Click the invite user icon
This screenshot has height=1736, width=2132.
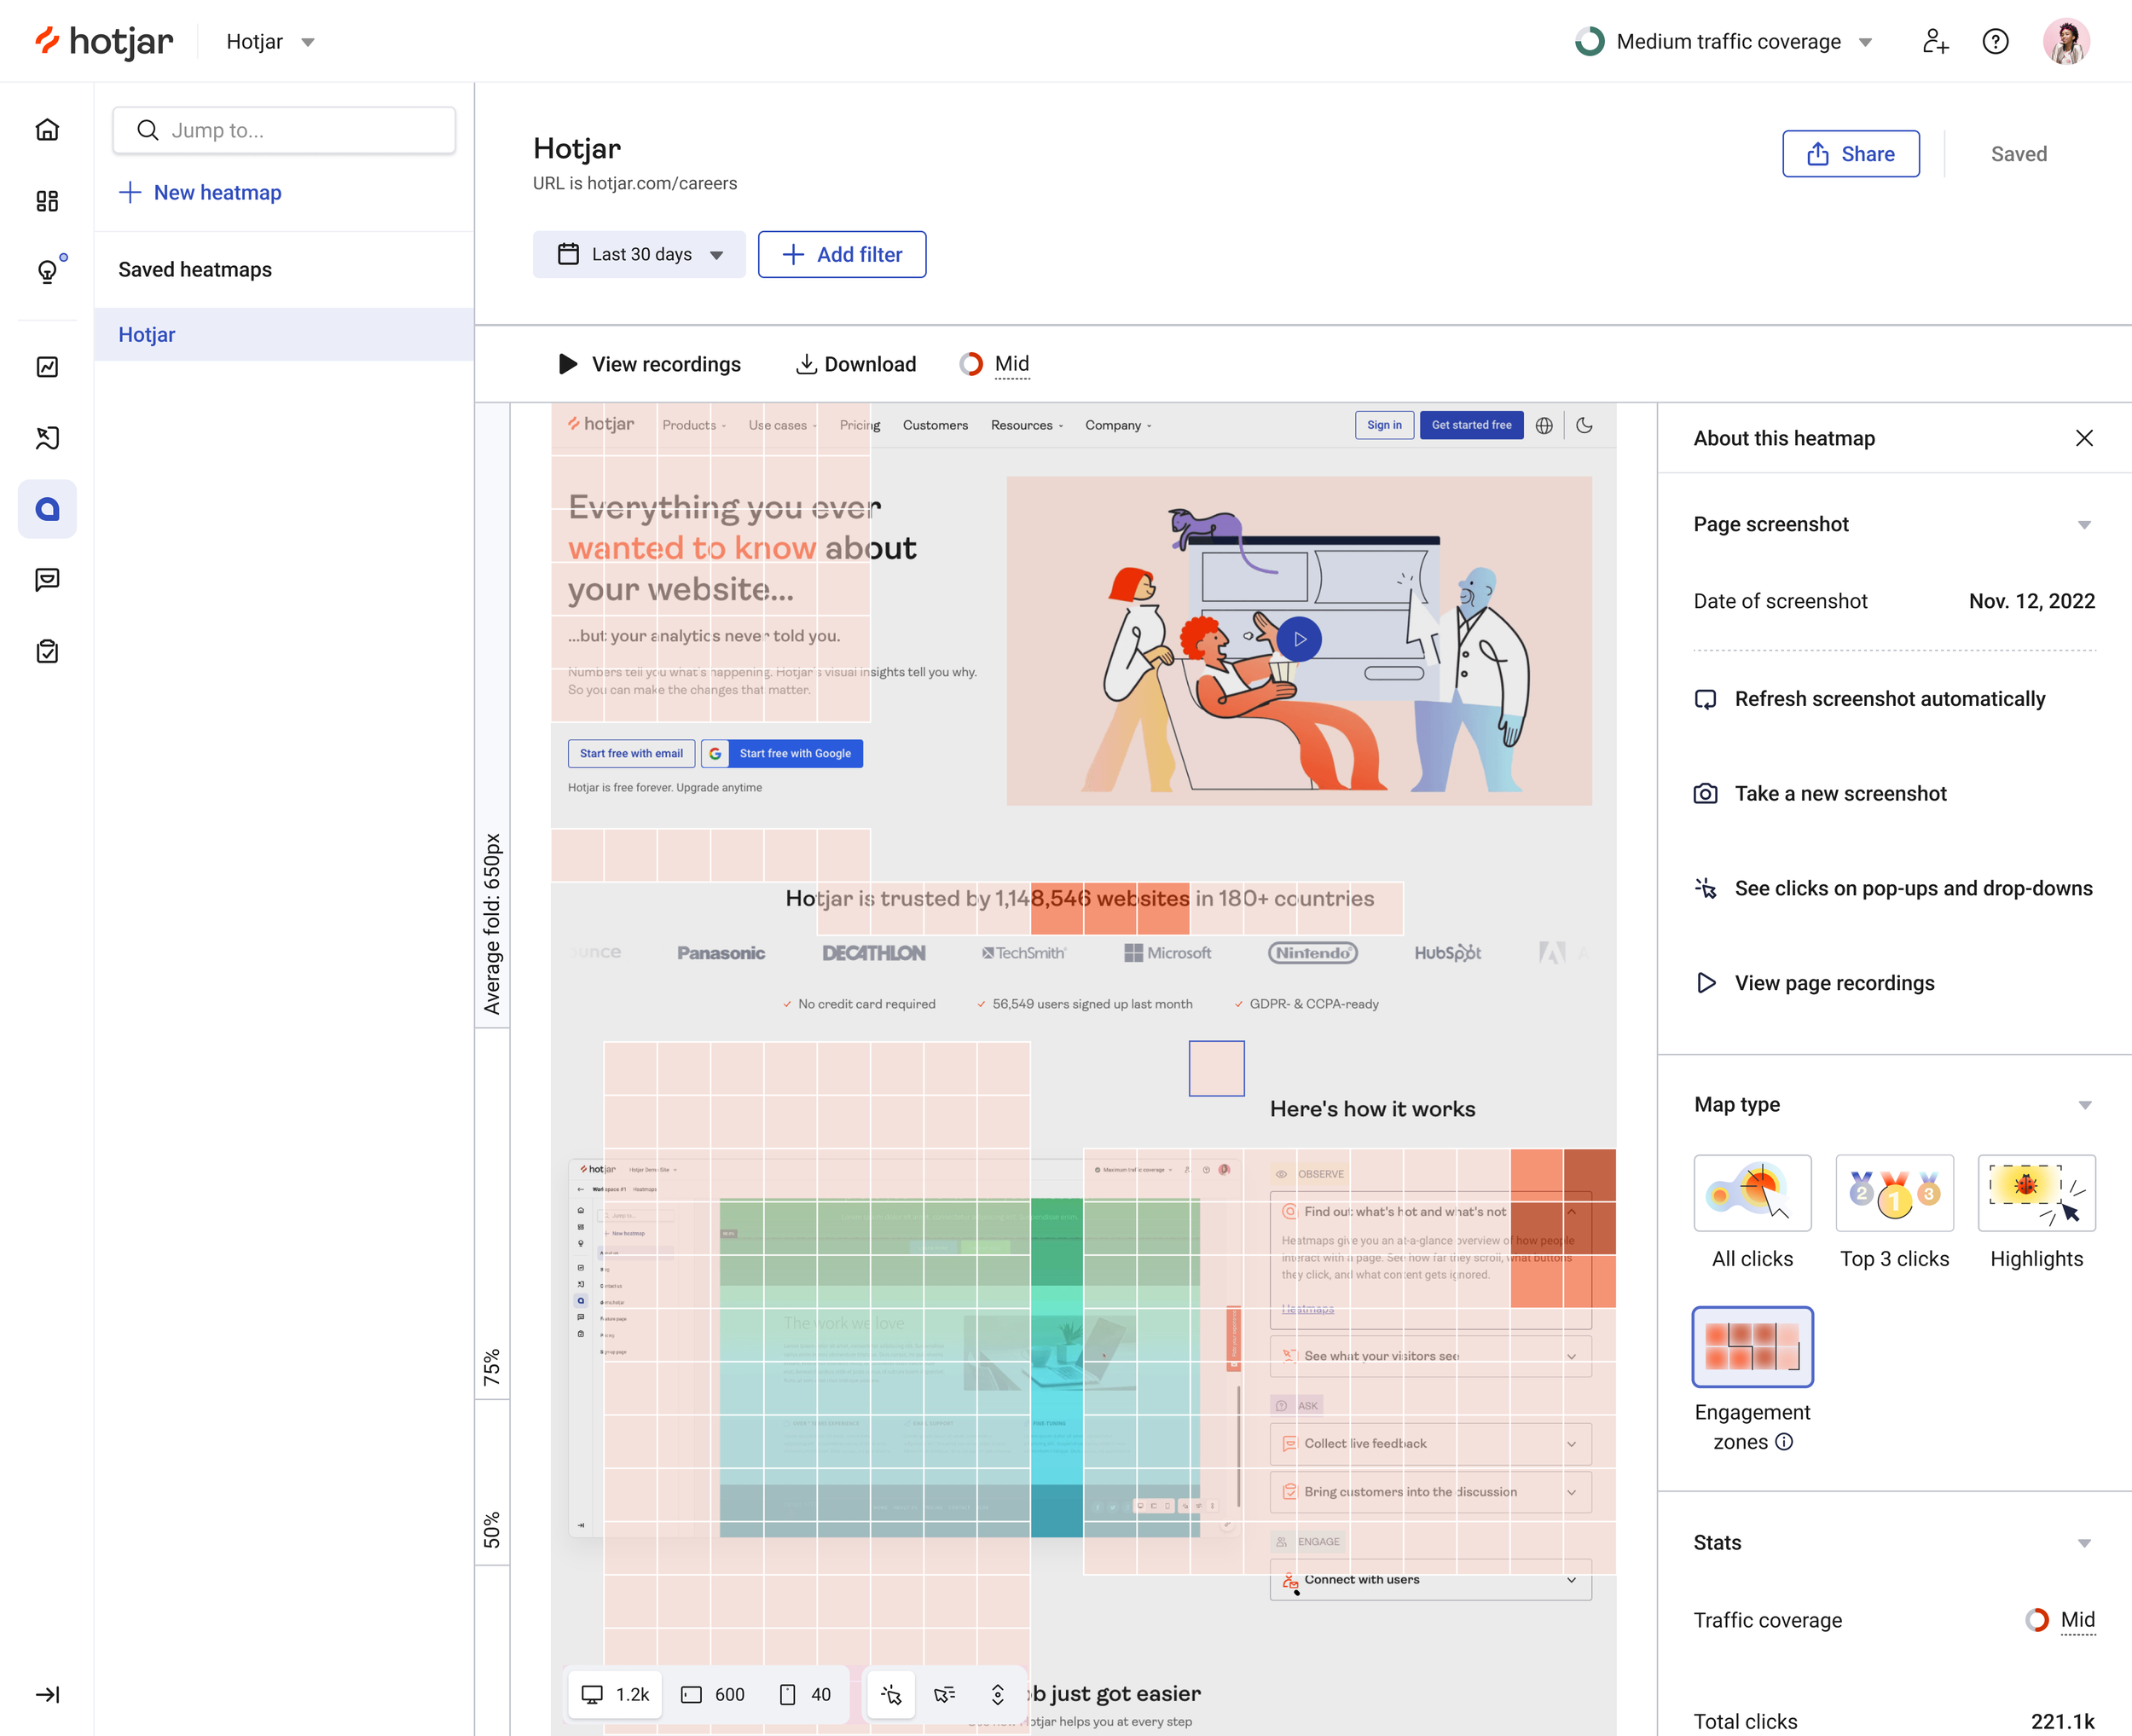point(1935,41)
